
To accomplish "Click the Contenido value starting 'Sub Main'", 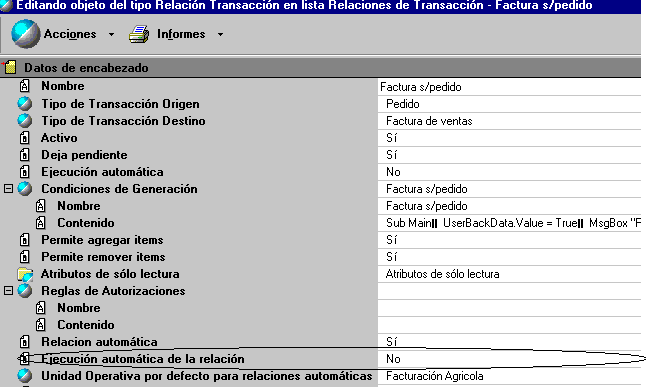I will (509, 223).
